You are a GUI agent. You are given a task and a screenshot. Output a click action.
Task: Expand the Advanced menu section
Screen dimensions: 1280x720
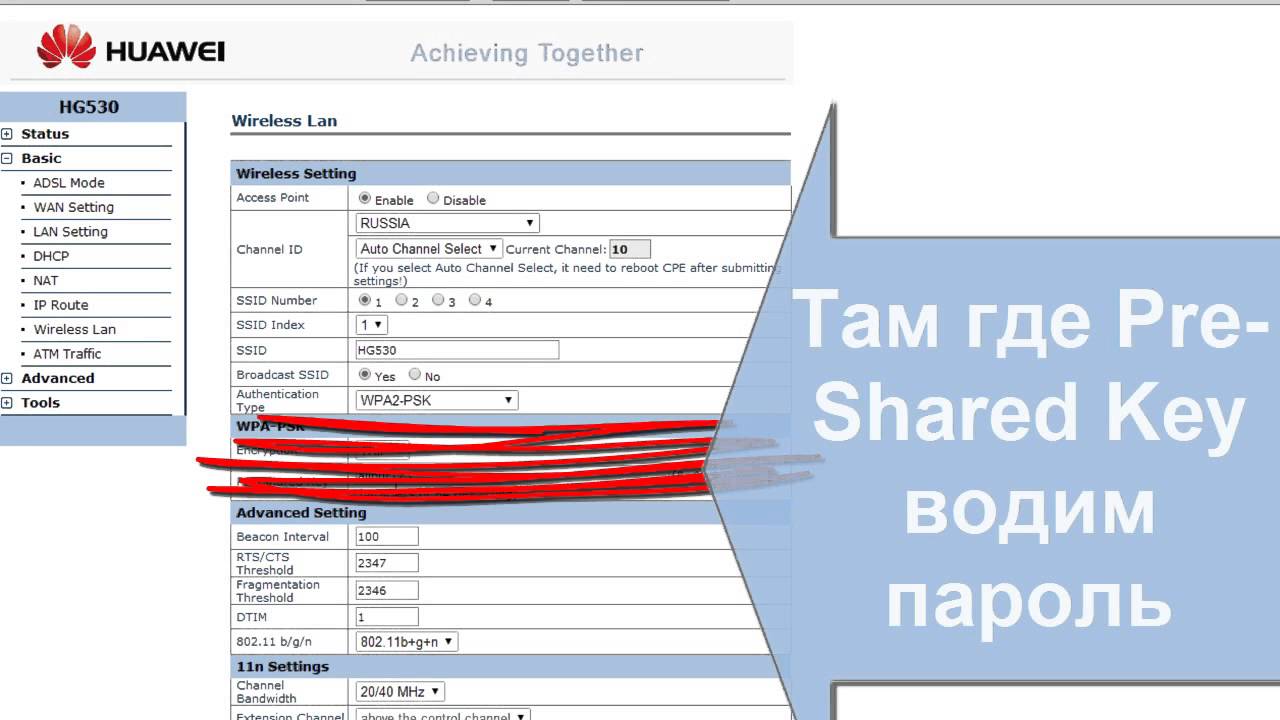coord(7,378)
